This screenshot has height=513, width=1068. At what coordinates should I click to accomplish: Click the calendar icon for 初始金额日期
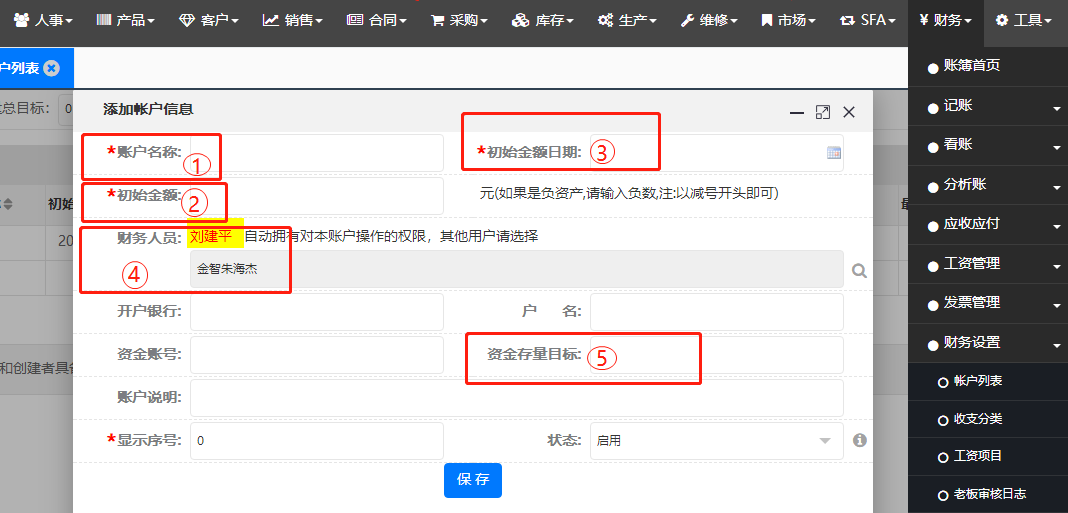tap(833, 153)
